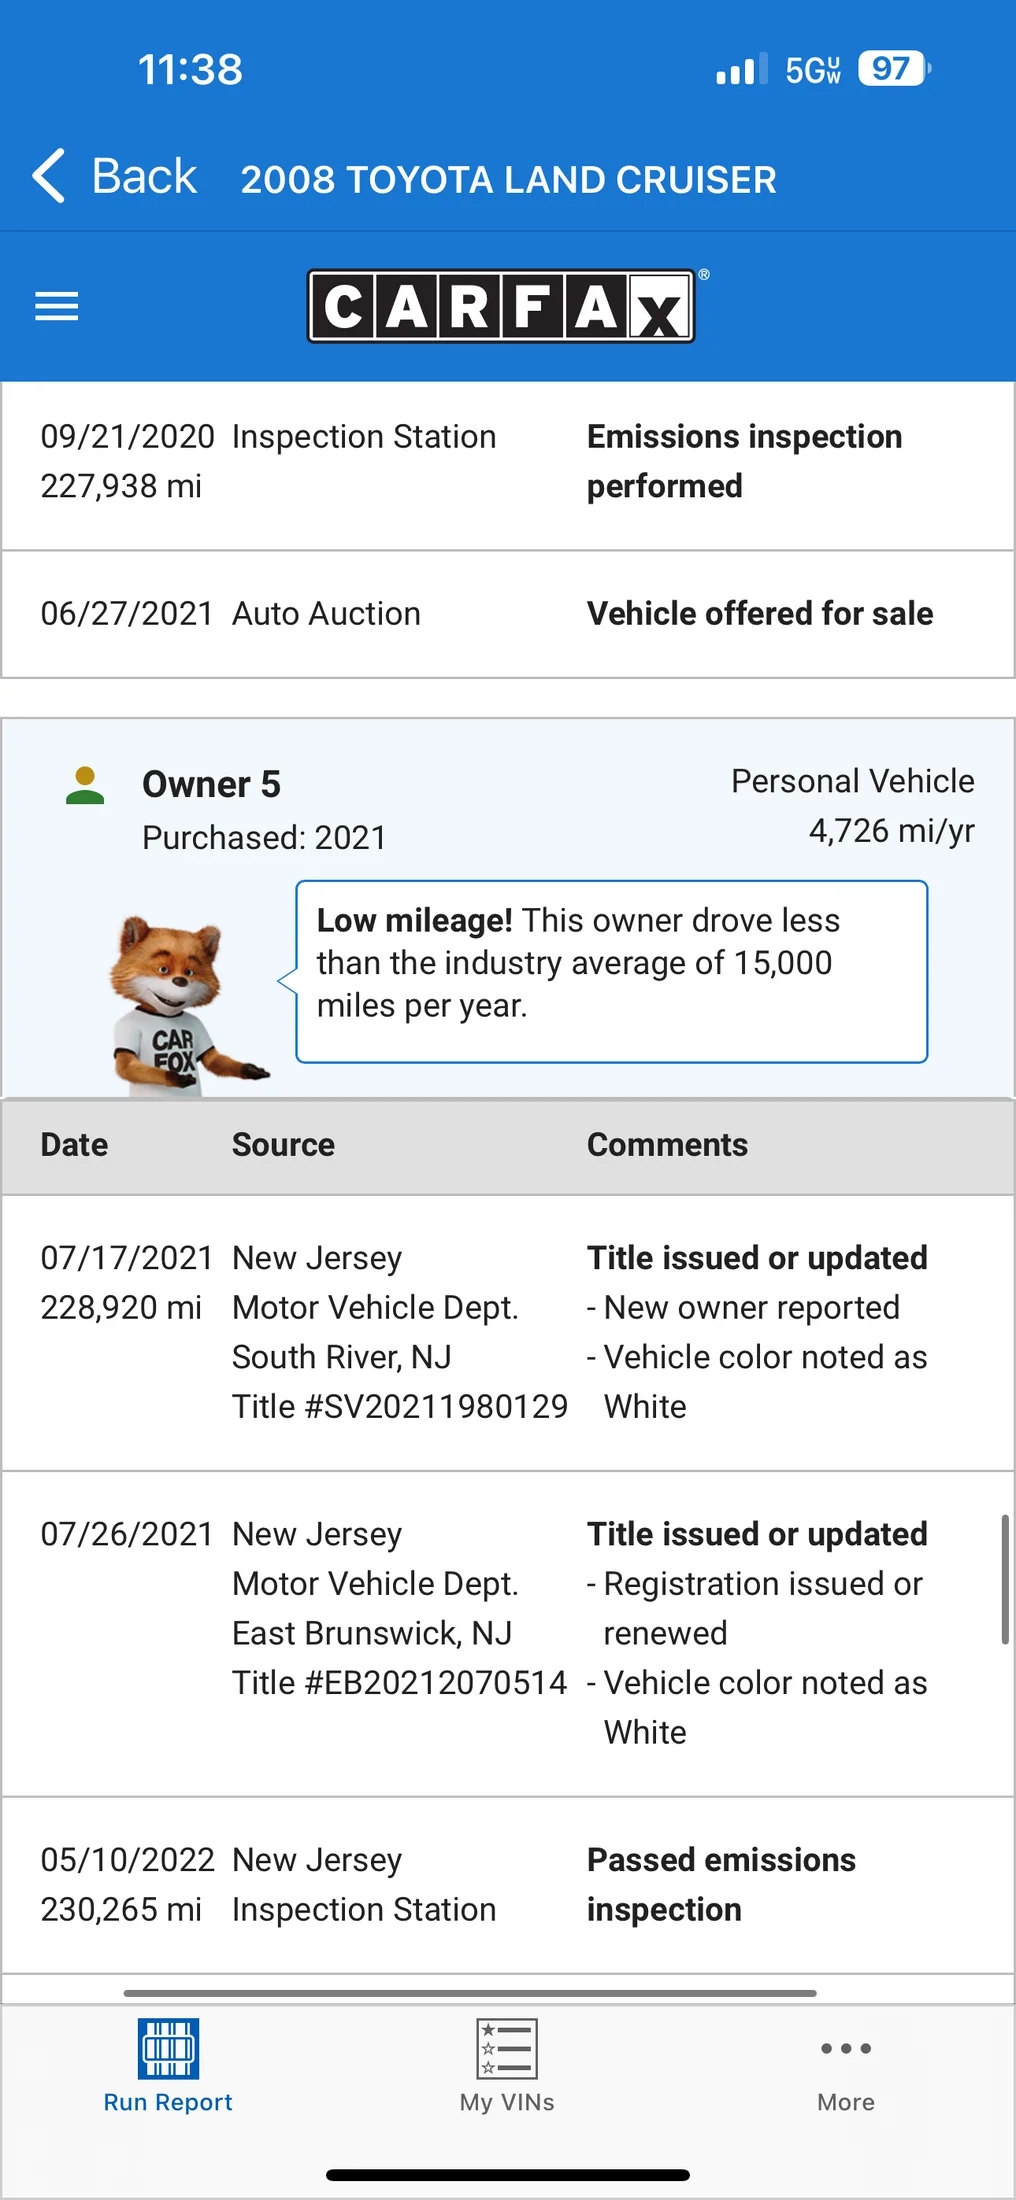Tap the Back chevron arrow

coord(49,176)
